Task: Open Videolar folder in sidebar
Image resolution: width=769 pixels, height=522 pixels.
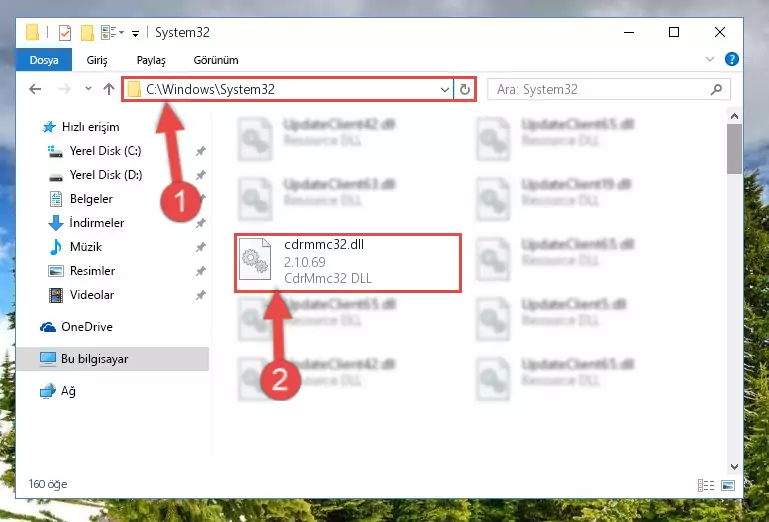Action: pyautogui.click(x=81, y=295)
